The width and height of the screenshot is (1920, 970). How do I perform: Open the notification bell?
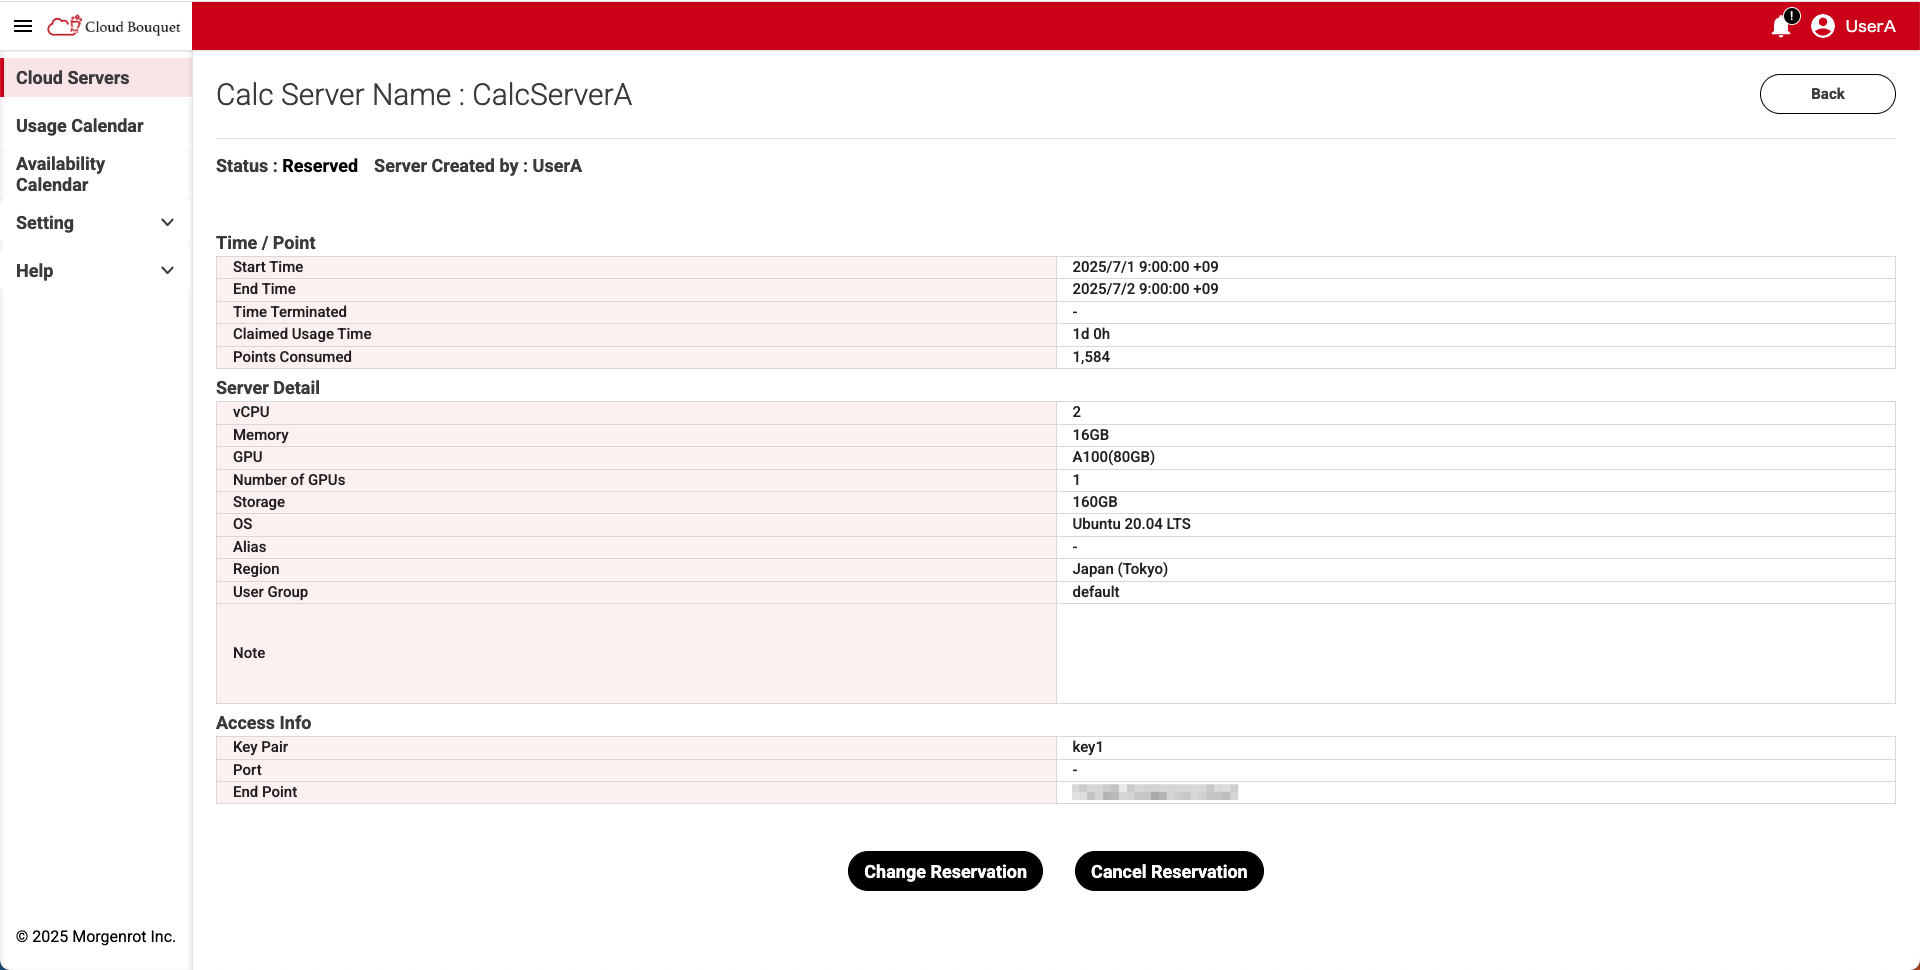click(x=1780, y=28)
